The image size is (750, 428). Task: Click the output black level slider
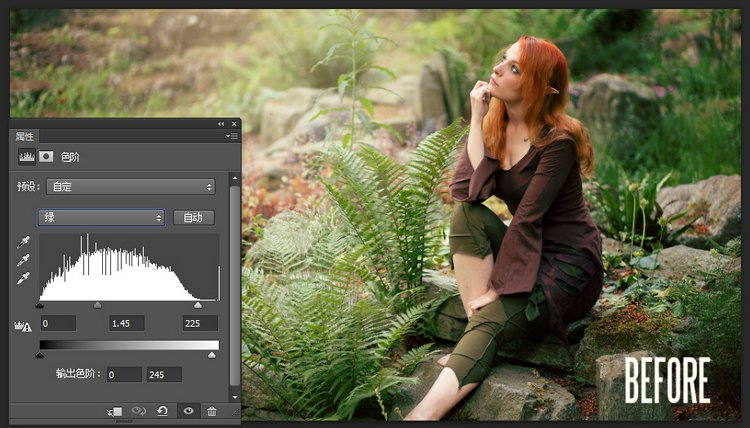[x=40, y=355]
